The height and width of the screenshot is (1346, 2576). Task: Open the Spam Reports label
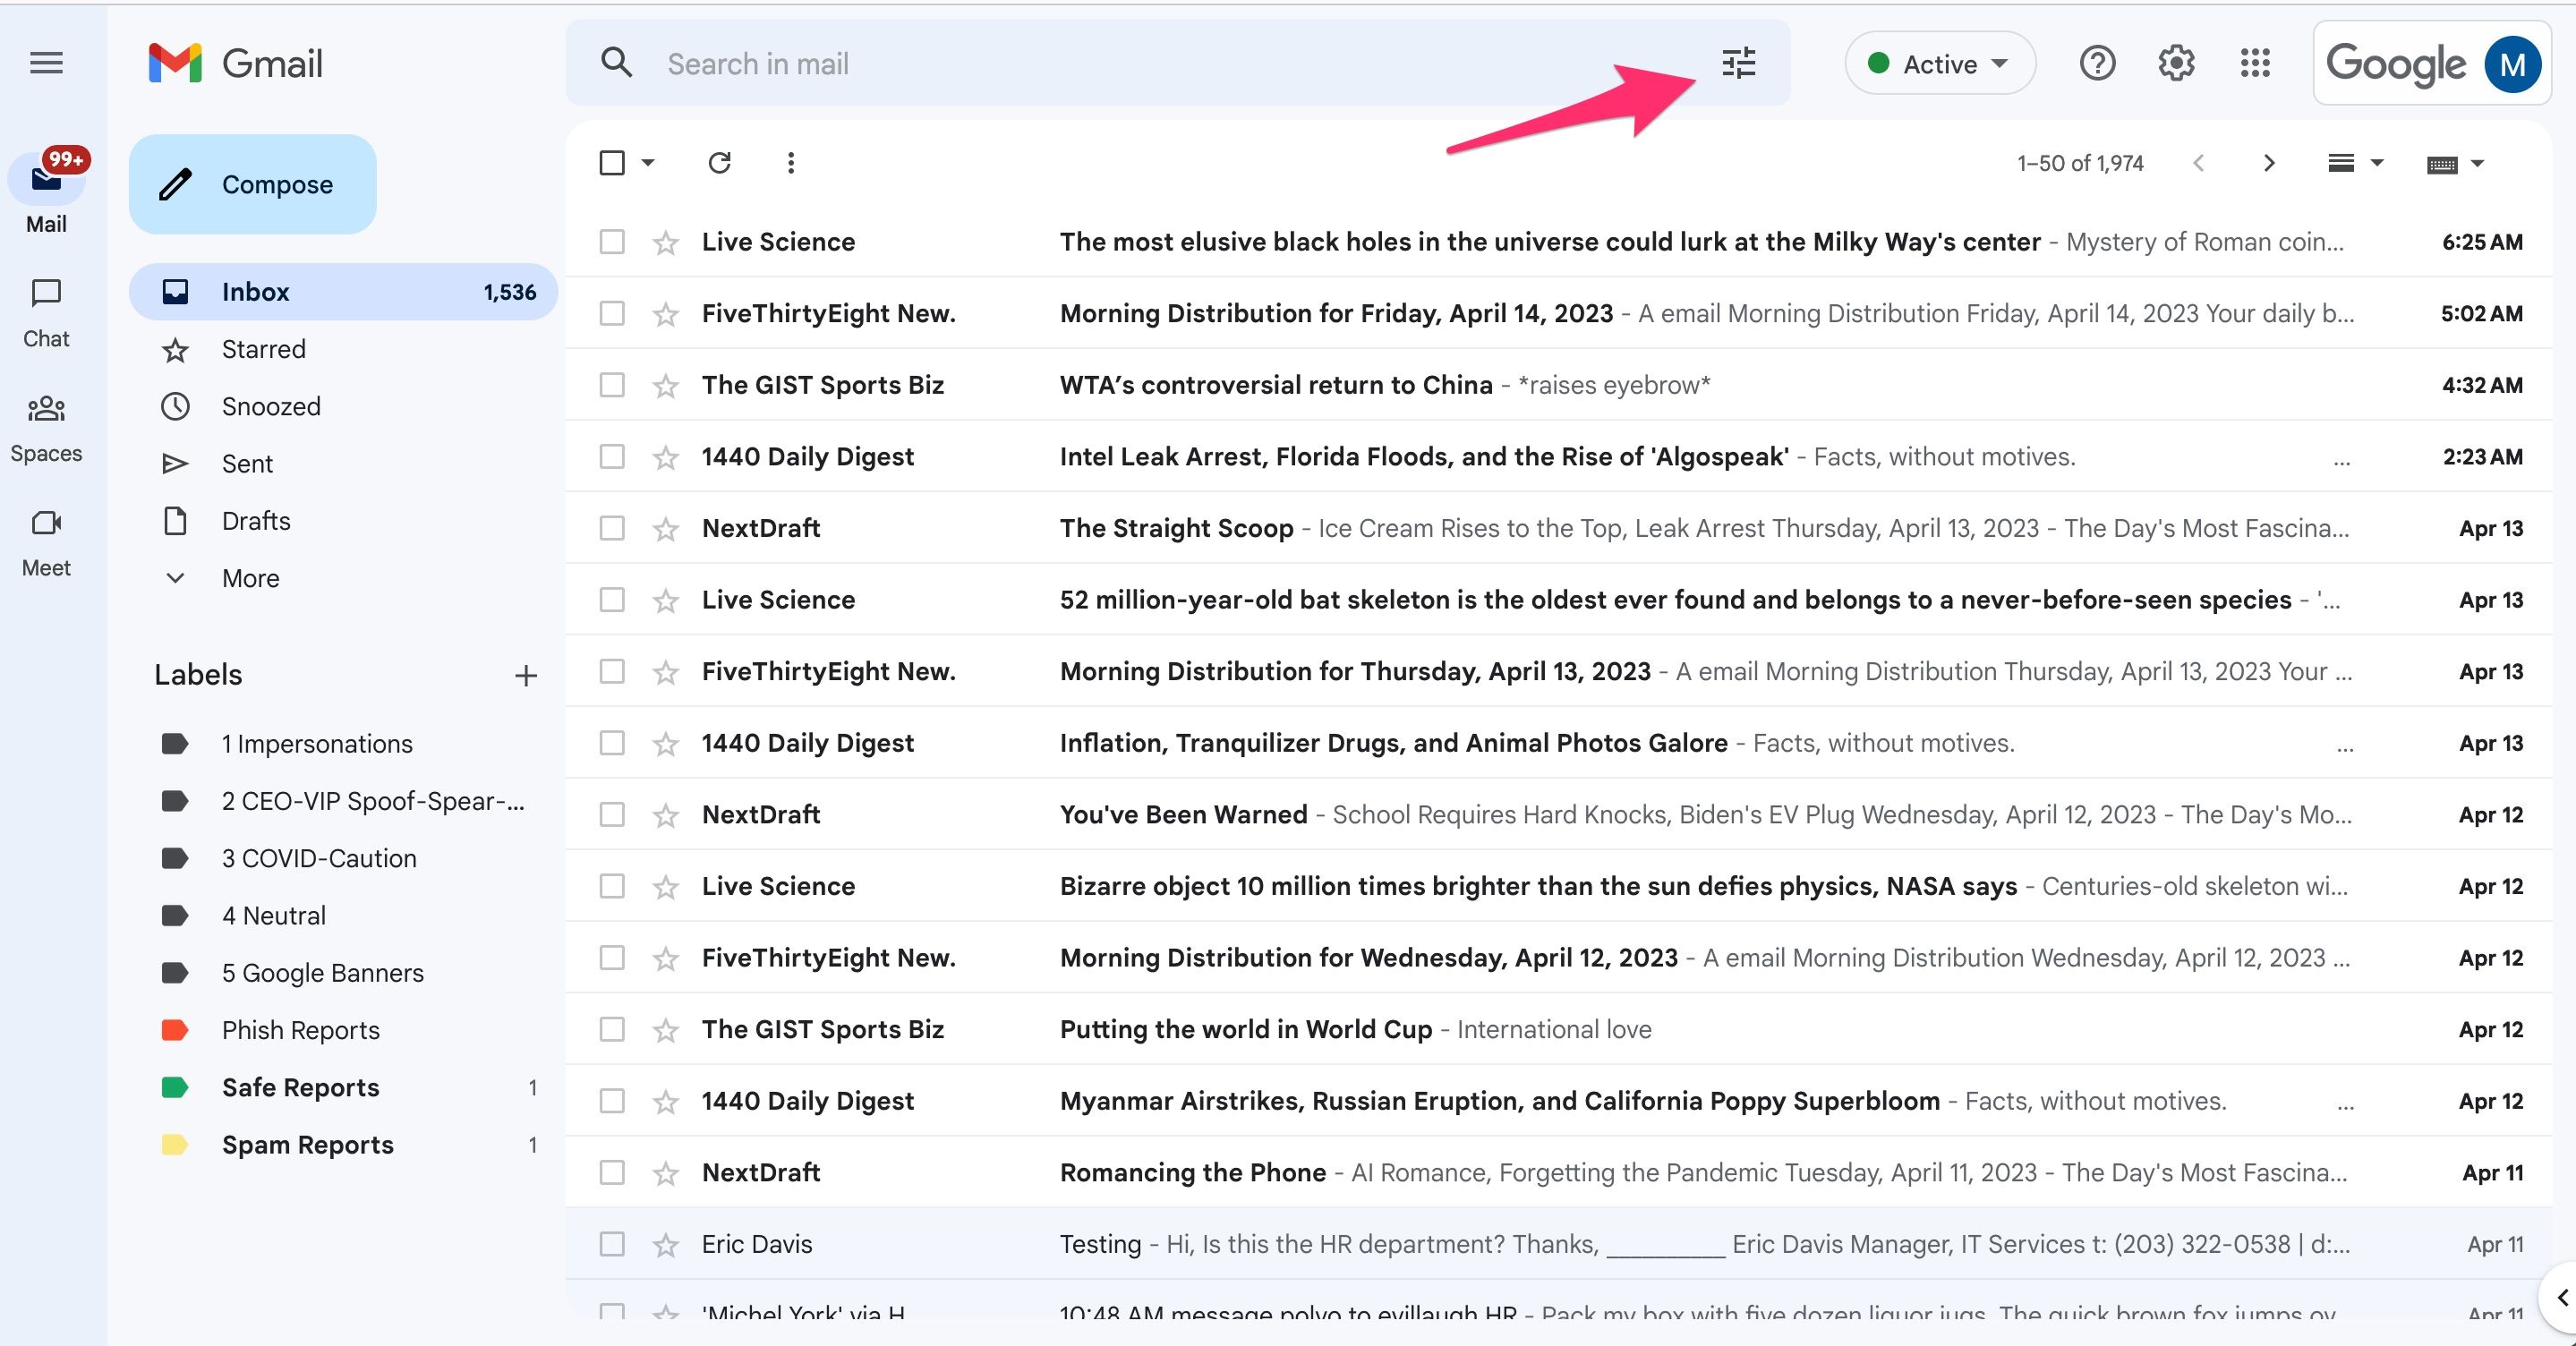click(343, 1144)
